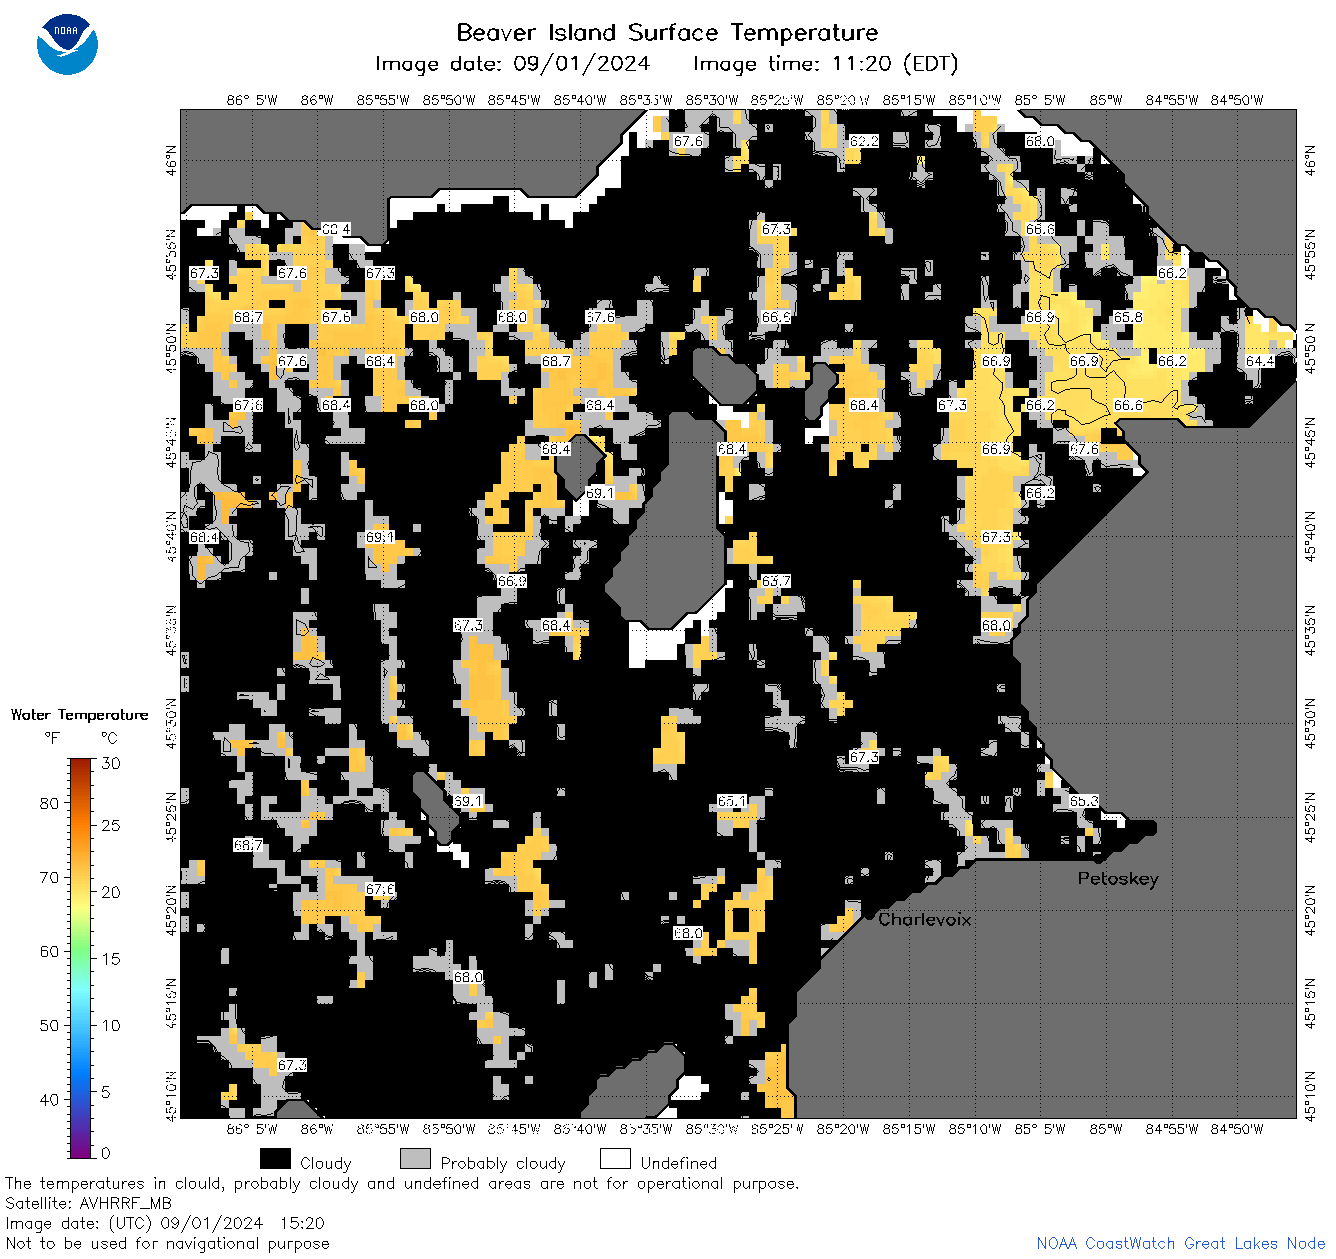Click the 63.7 temperature reading on the map
This screenshot has width=1336, height=1259.
coord(776,581)
